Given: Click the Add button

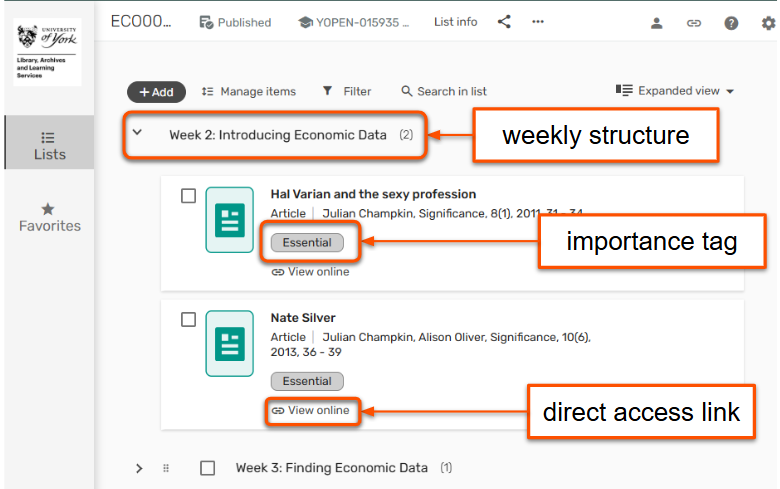Looking at the screenshot, I should point(156,92).
